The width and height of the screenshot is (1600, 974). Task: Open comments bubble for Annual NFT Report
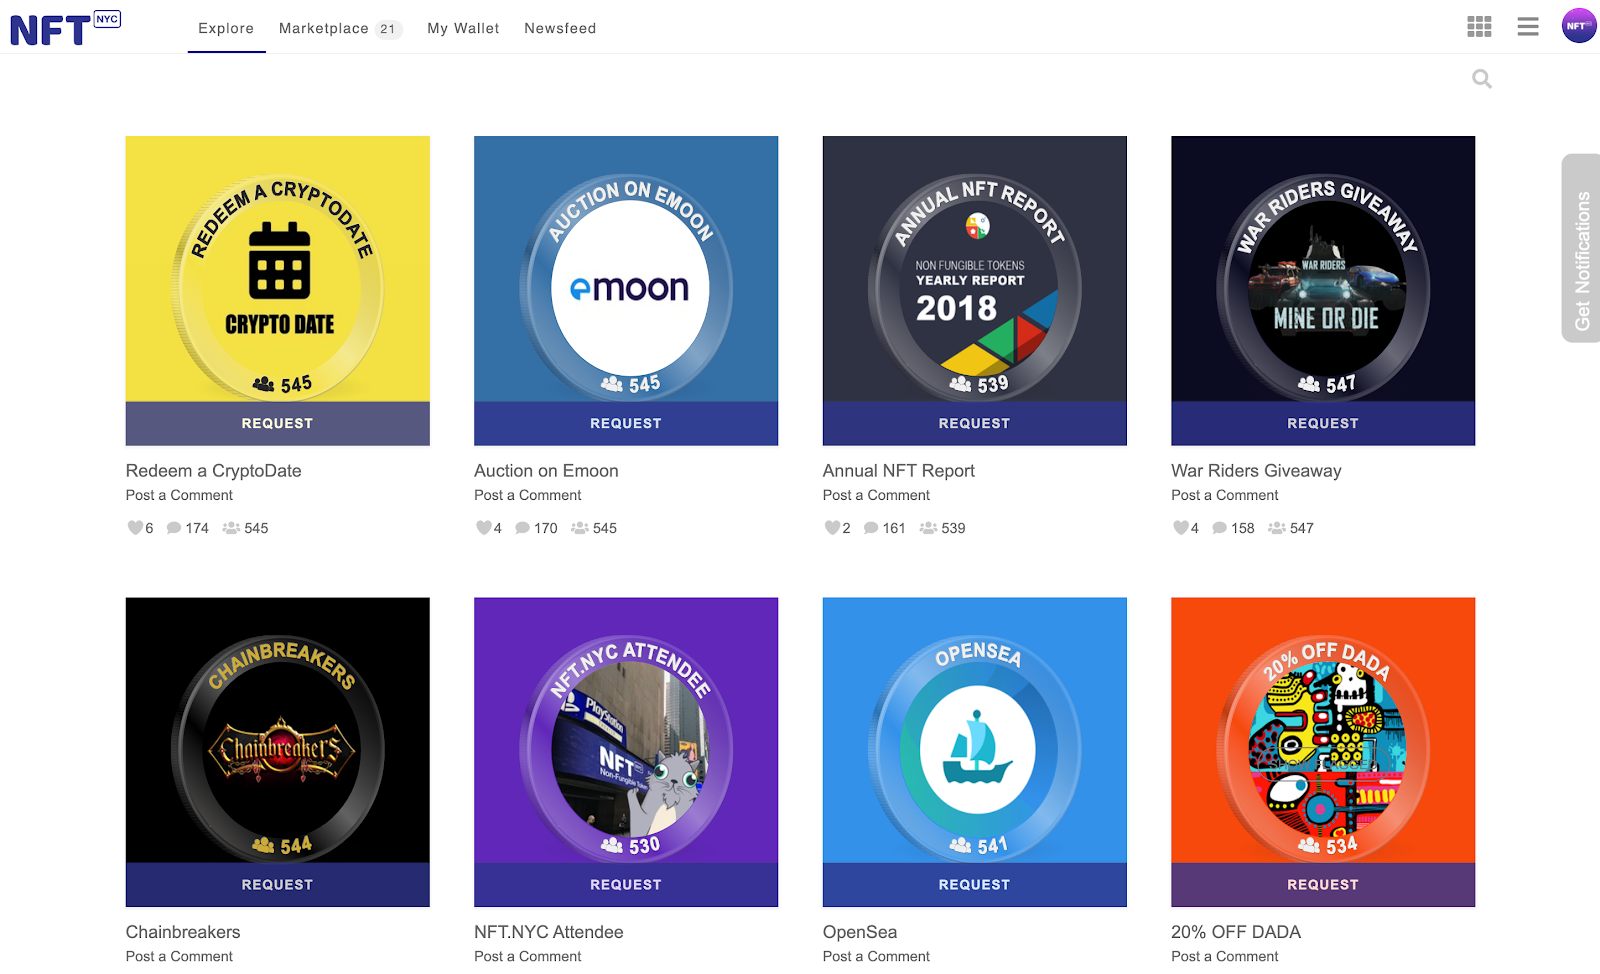point(871,528)
